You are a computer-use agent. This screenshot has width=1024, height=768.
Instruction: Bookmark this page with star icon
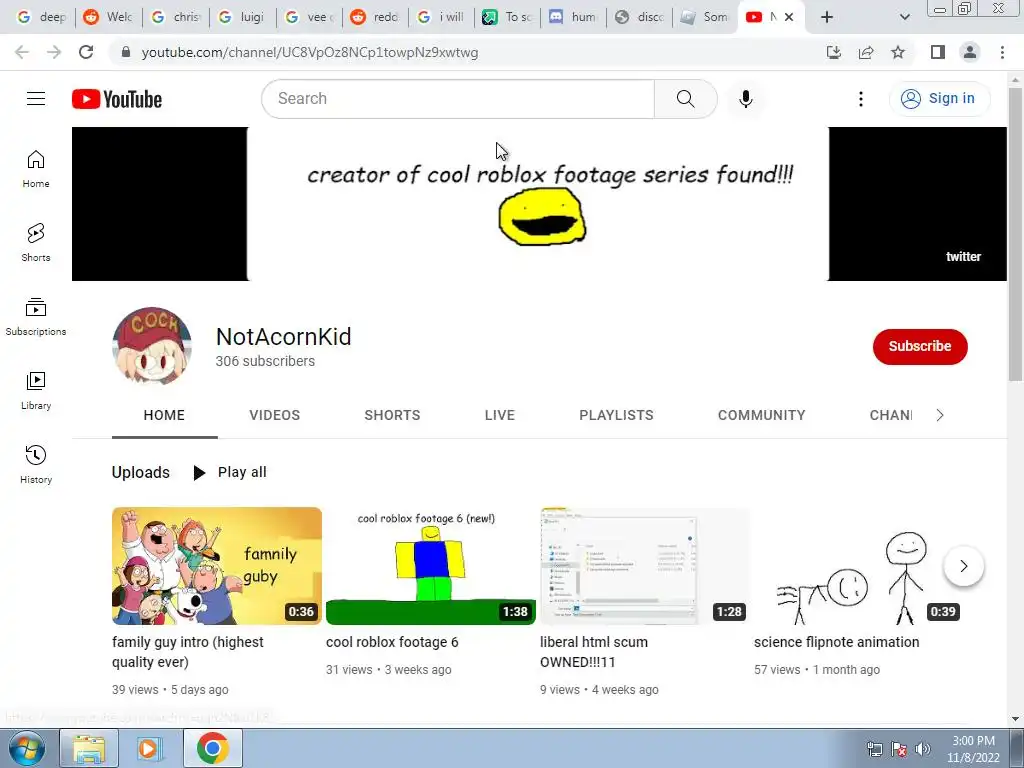898,52
